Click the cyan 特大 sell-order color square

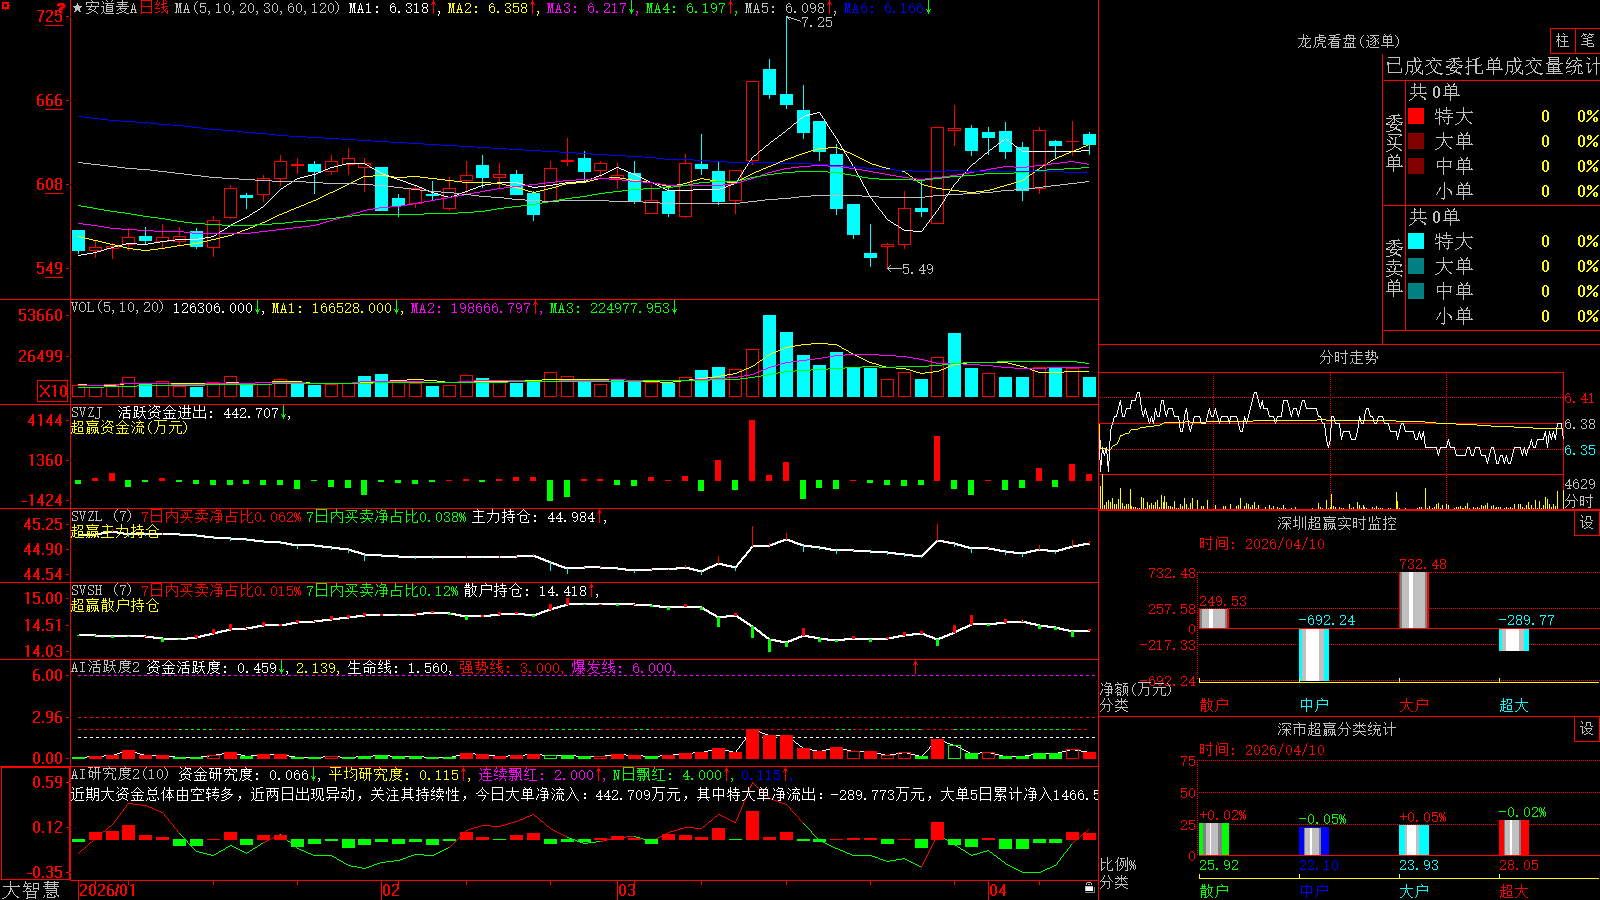1416,241
